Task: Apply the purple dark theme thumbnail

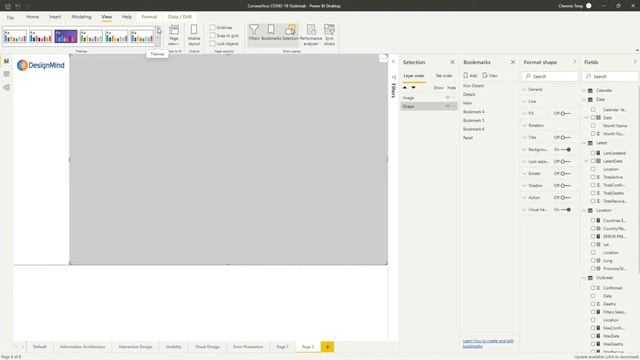Action: [66, 36]
